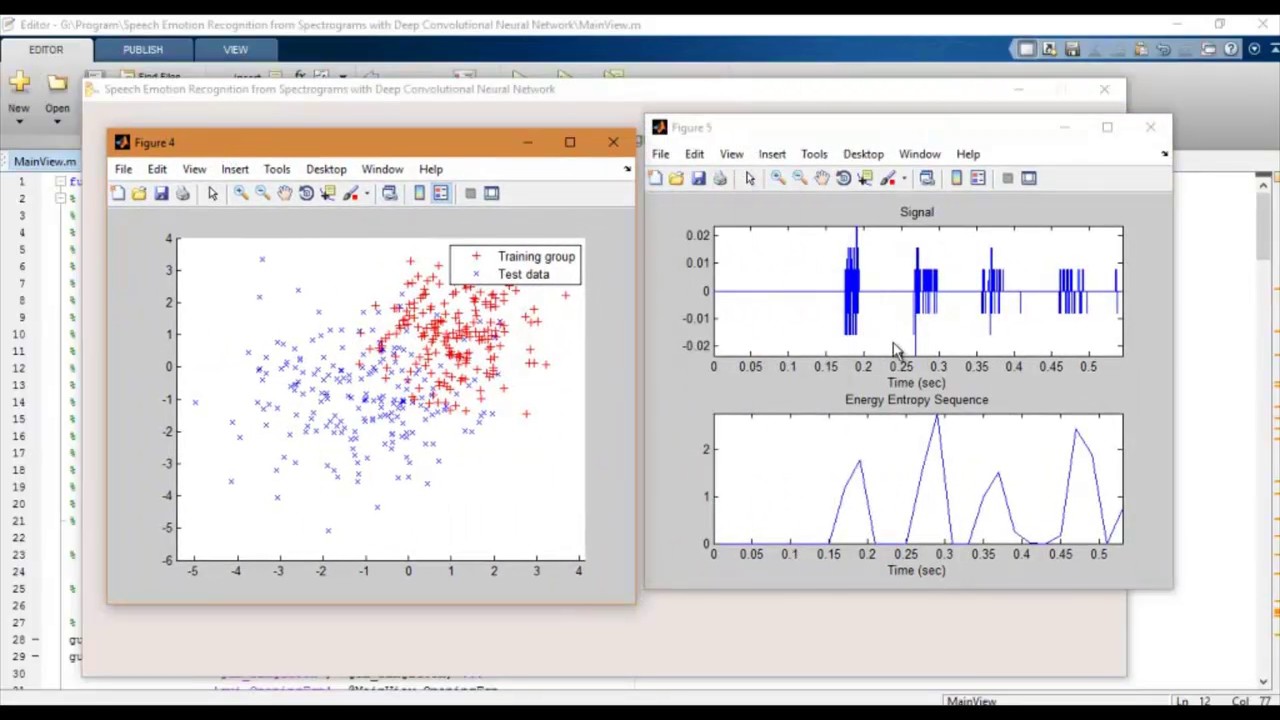Open View menu in Figure 4
Image resolution: width=1280 pixels, height=720 pixels.
point(194,169)
